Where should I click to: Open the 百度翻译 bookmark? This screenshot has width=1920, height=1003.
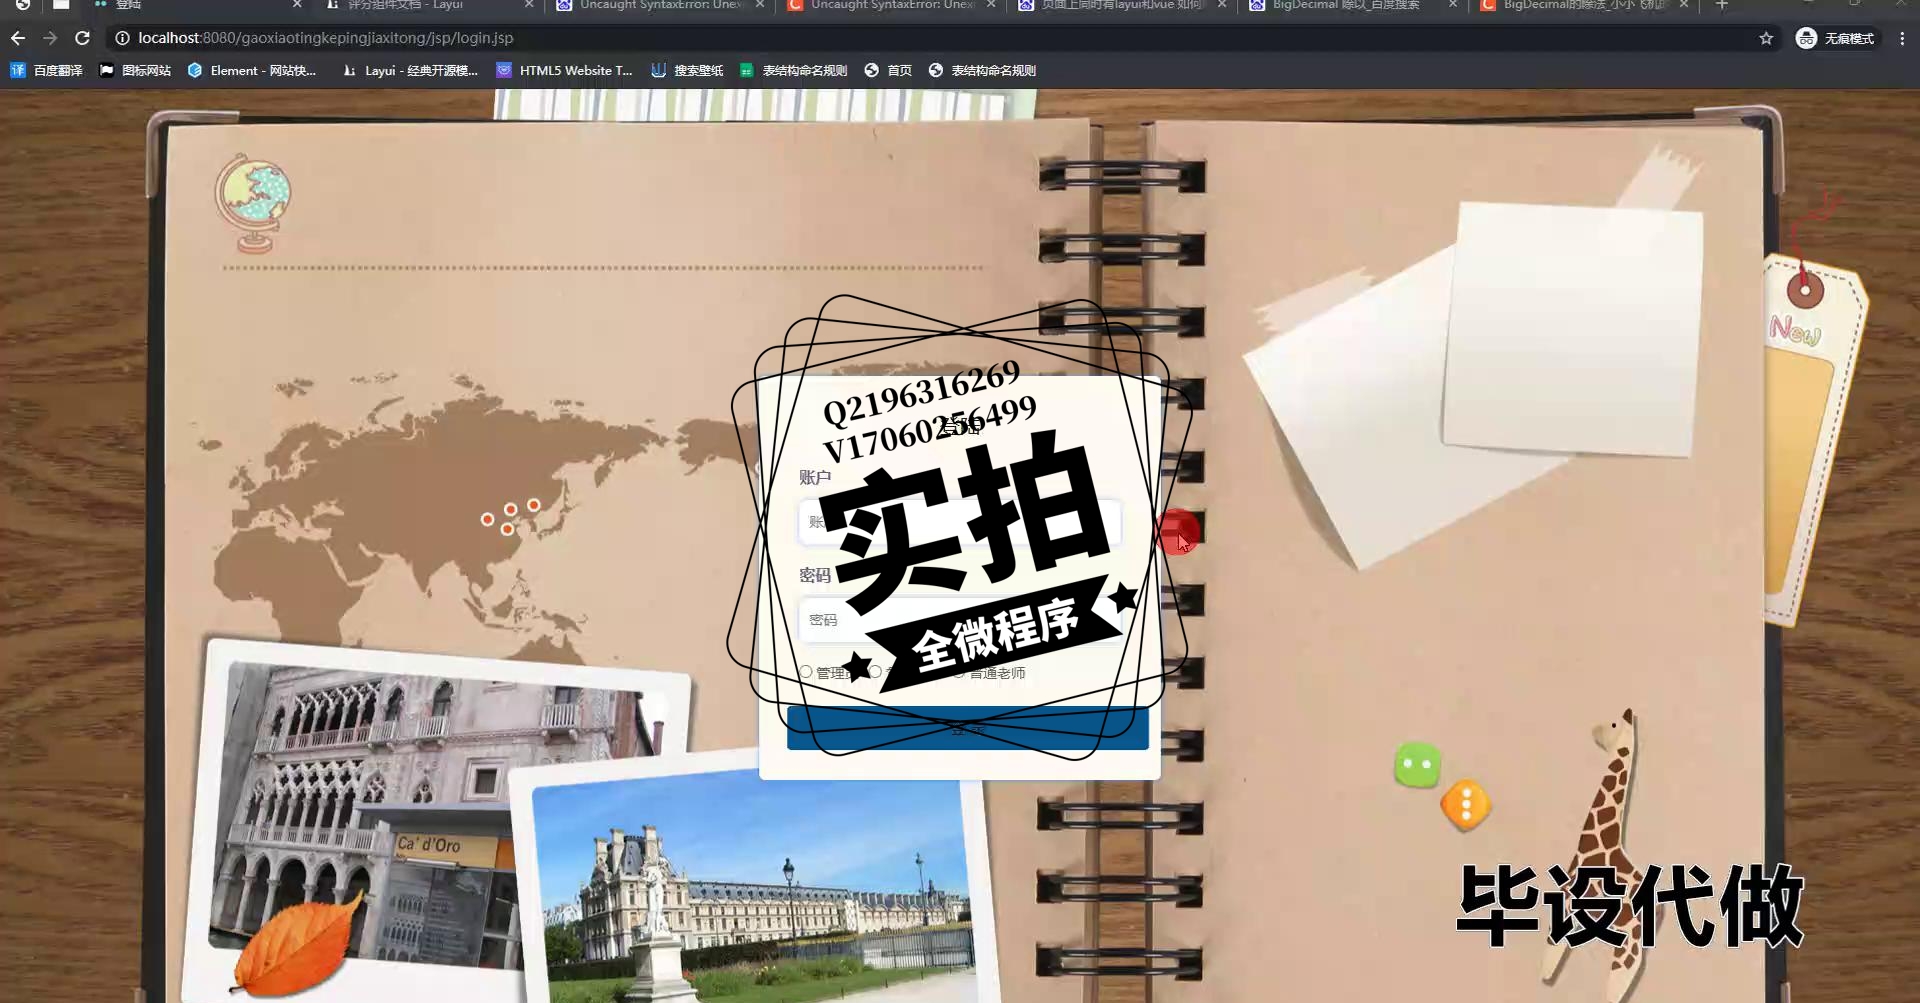[46, 70]
